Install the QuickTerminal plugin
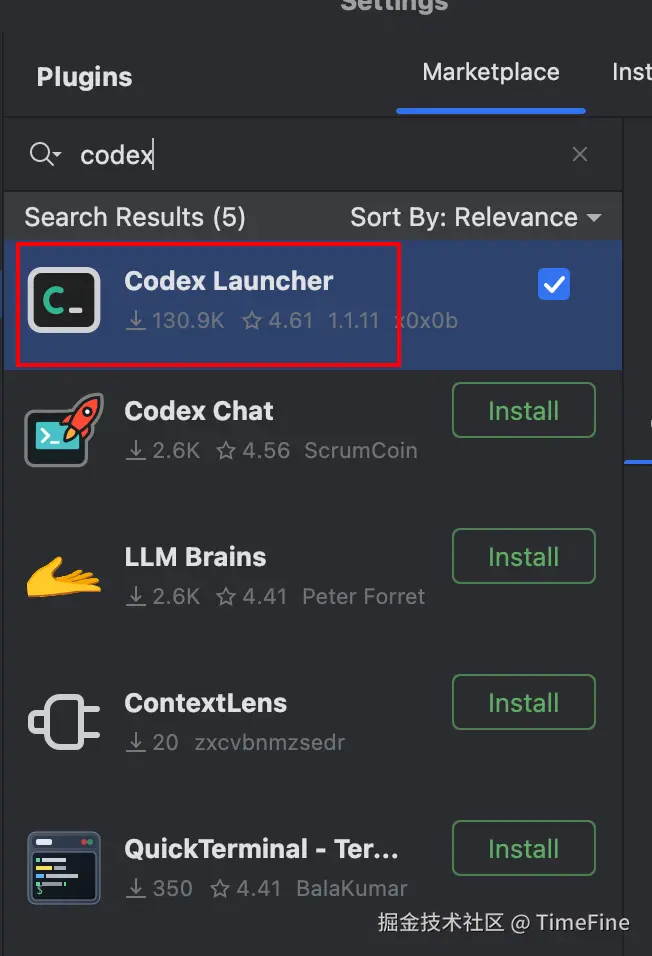The width and height of the screenshot is (652, 956). tap(524, 849)
